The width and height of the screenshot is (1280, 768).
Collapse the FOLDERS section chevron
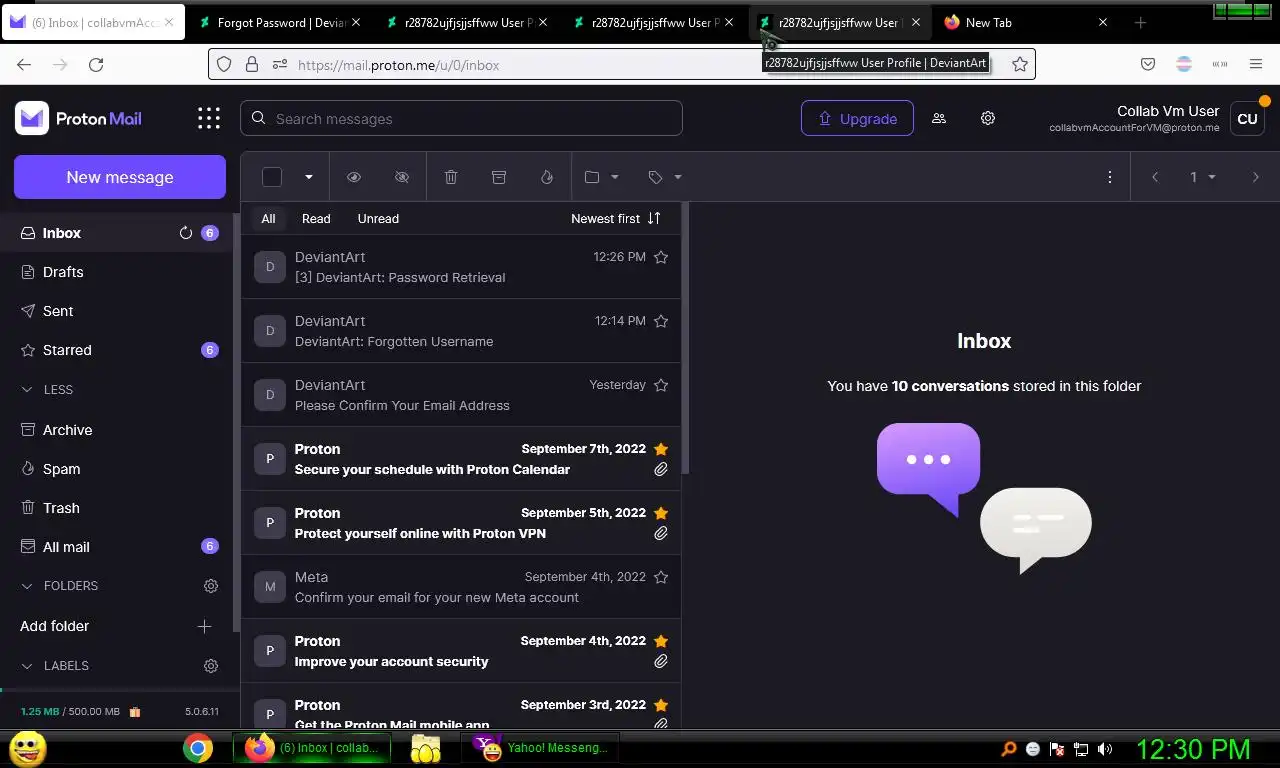tap(27, 586)
